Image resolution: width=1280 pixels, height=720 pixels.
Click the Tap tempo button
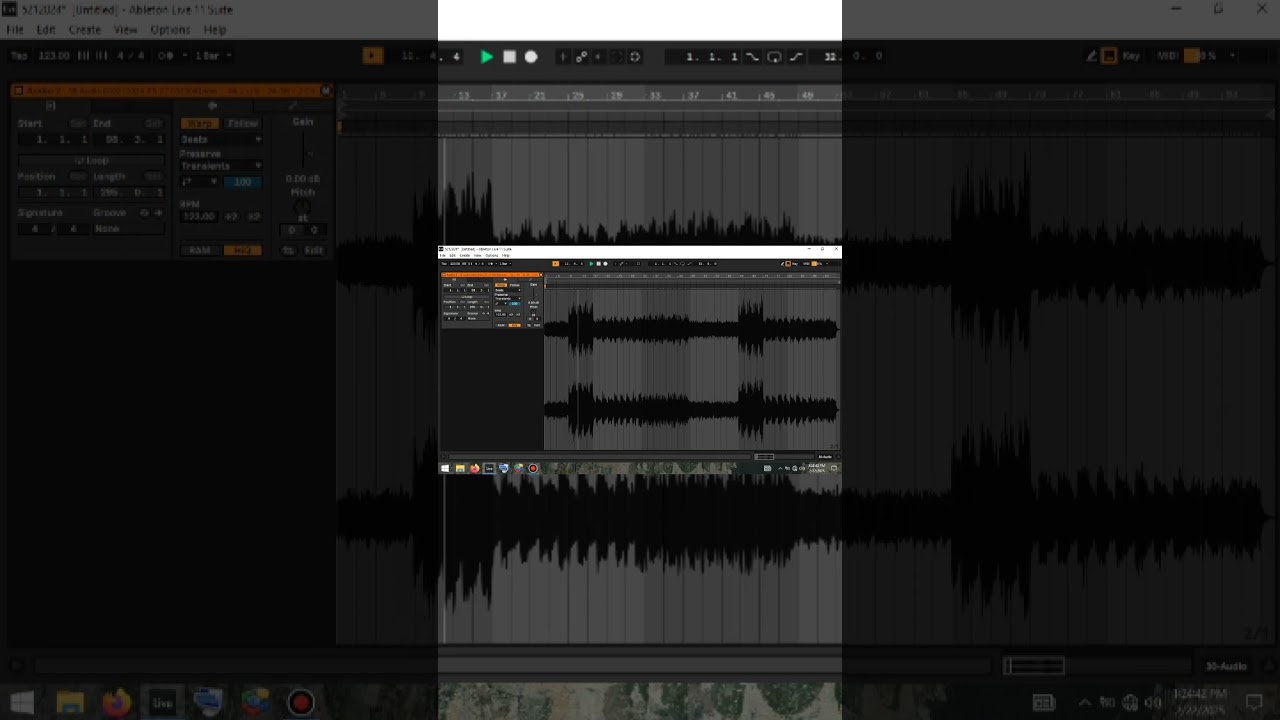[19, 56]
